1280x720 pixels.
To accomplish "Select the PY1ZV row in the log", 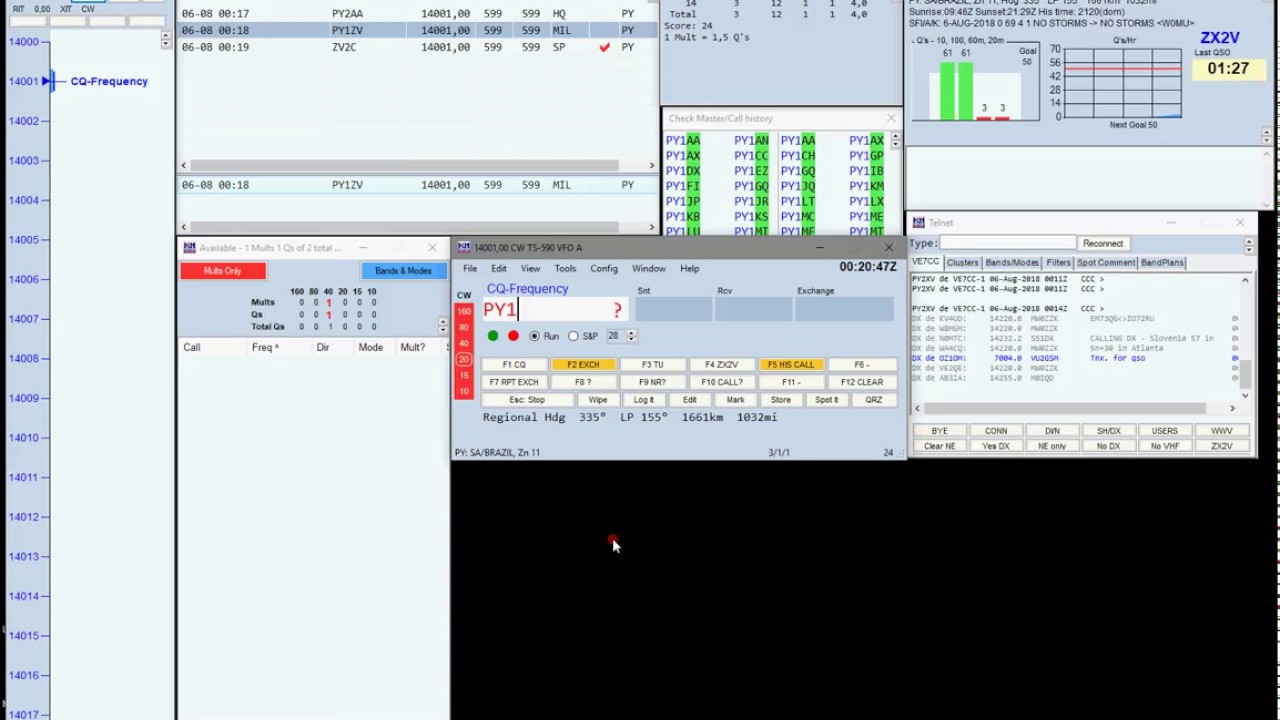I will tap(418, 30).
